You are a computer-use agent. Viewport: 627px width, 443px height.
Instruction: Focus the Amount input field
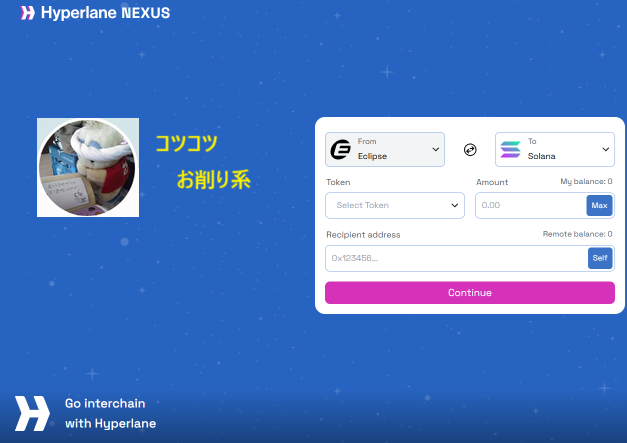pyautogui.click(x=531, y=206)
